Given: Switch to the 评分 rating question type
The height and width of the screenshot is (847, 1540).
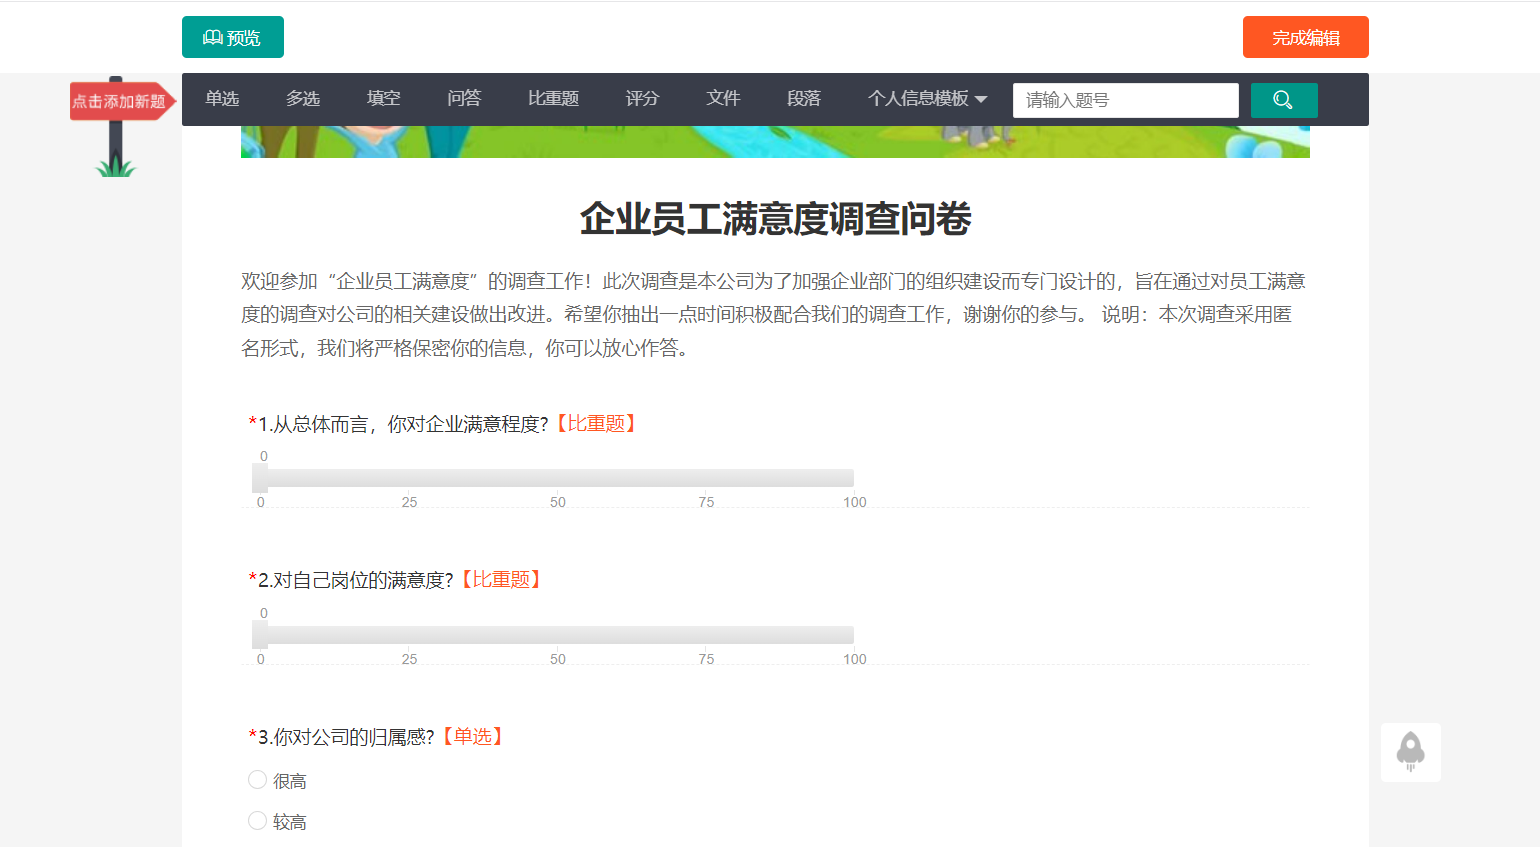Looking at the screenshot, I should coord(643,98).
